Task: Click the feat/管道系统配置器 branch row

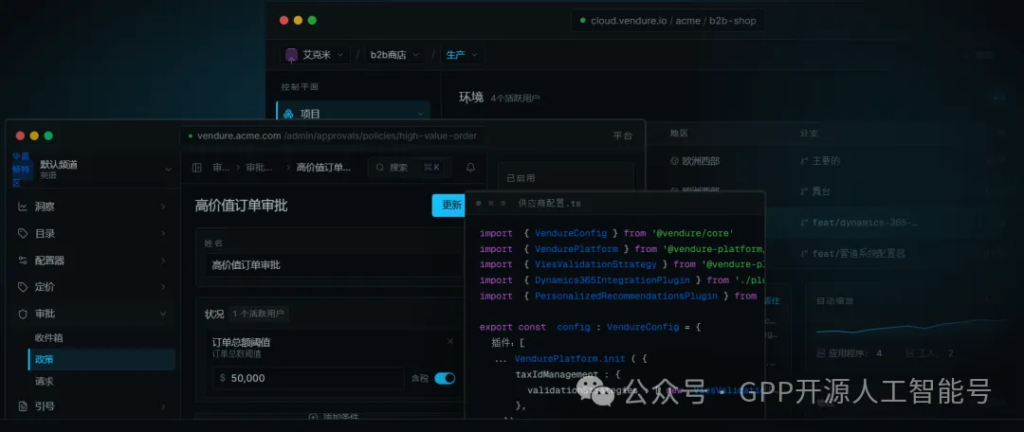Action: (852, 253)
